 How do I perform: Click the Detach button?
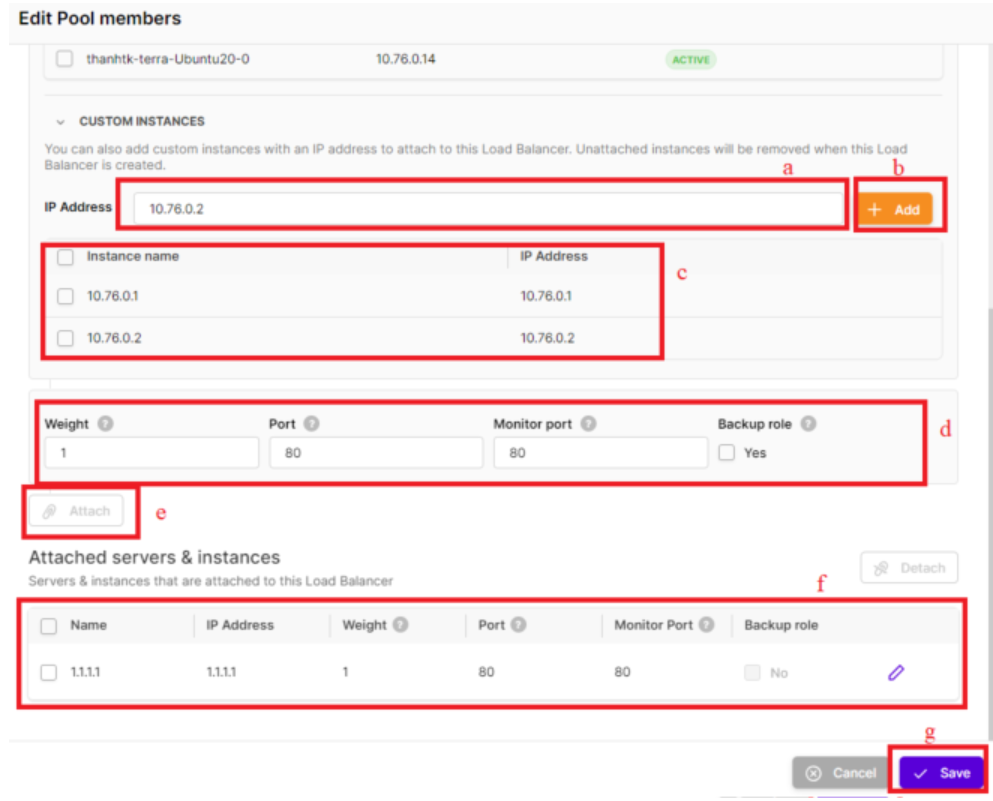click(909, 568)
